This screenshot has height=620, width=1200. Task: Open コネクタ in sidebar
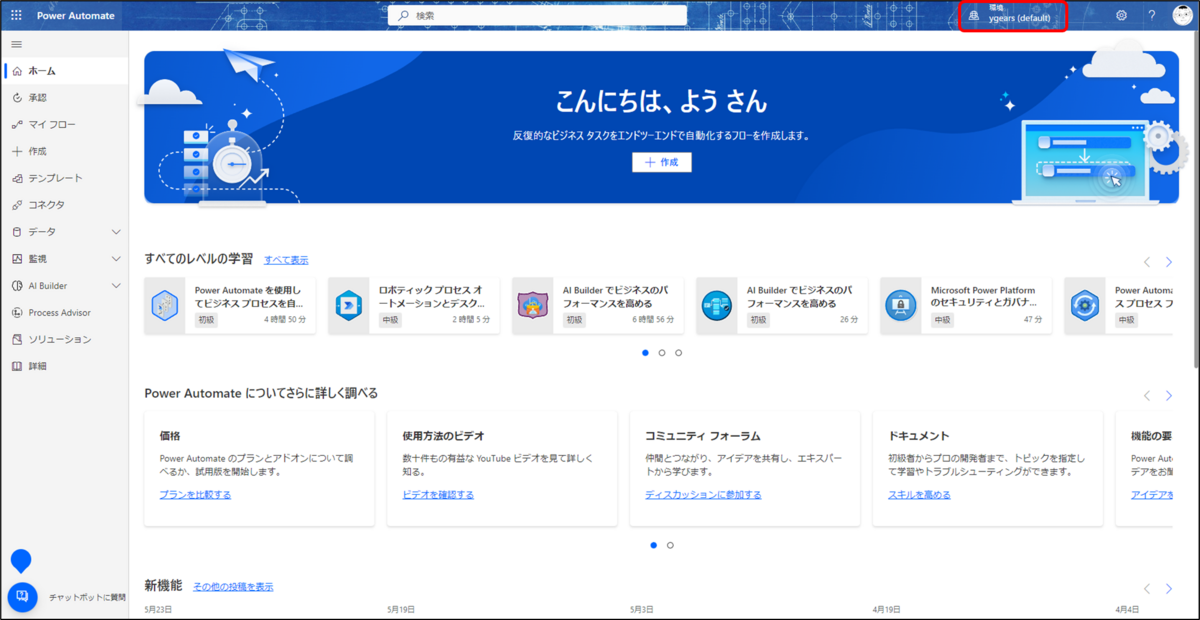[x=66, y=205]
